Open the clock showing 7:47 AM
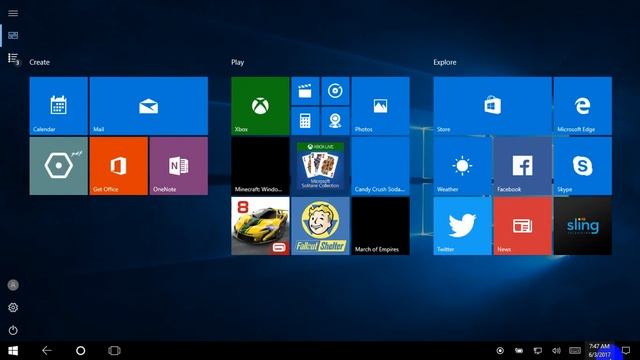This screenshot has width=640, height=360. coord(599,351)
